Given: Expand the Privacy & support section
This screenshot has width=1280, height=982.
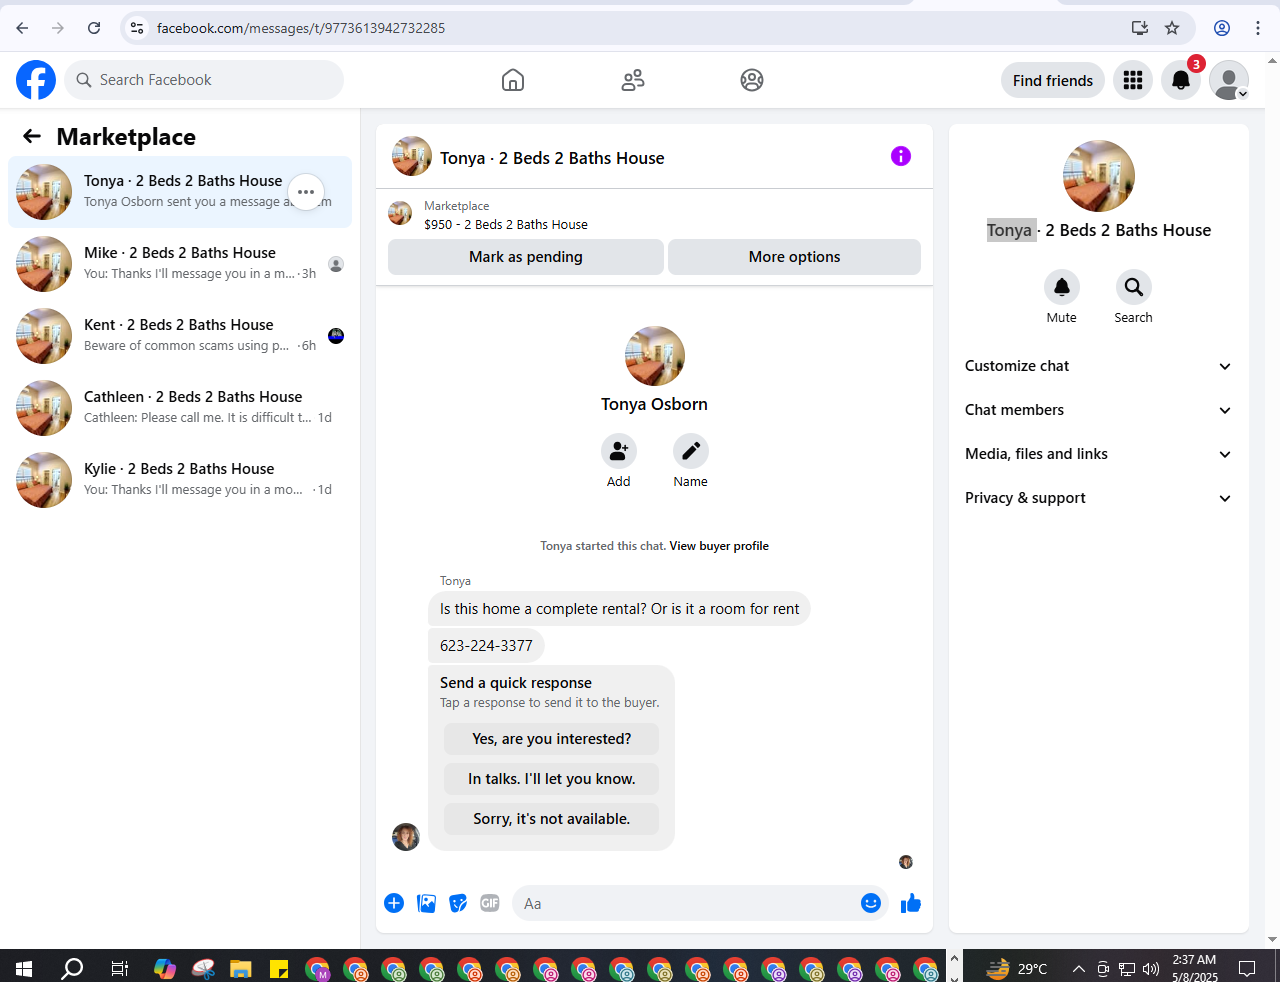Looking at the screenshot, I should click(1098, 498).
